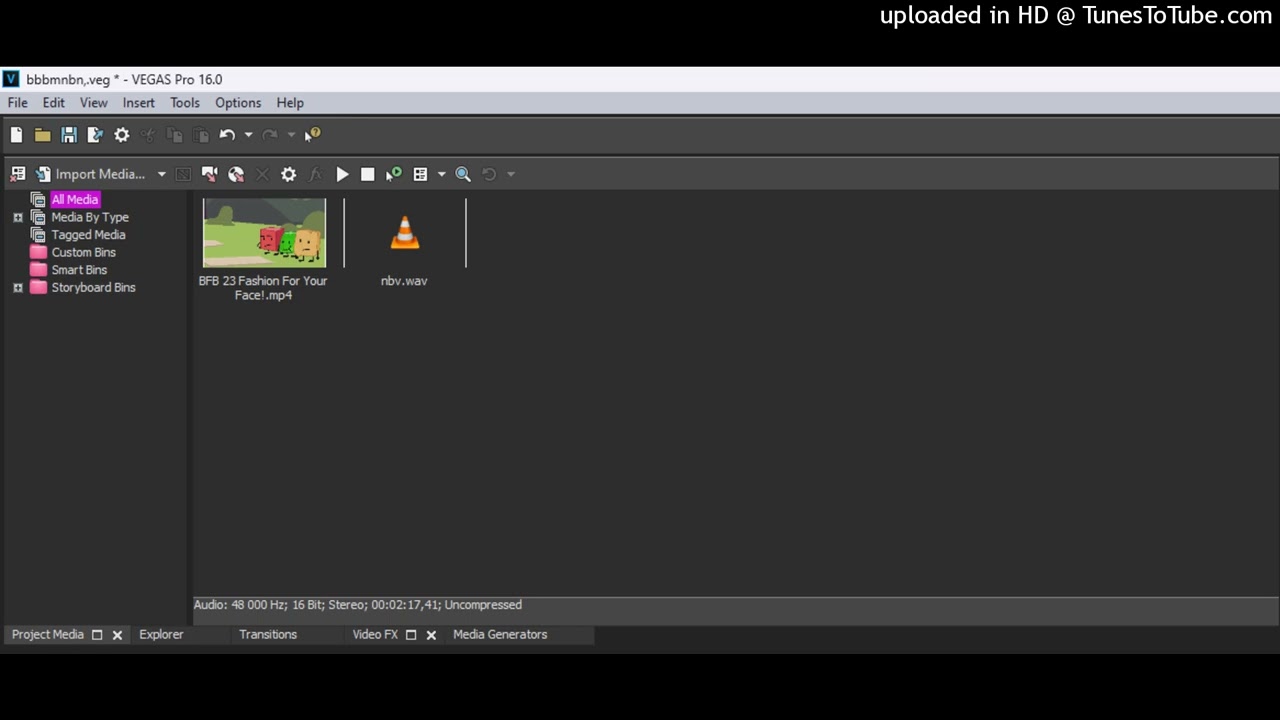Viewport: 1280px width, 720px height.
Task: Save the project using the floppy disk icon
Action: (x=69, y=135)
